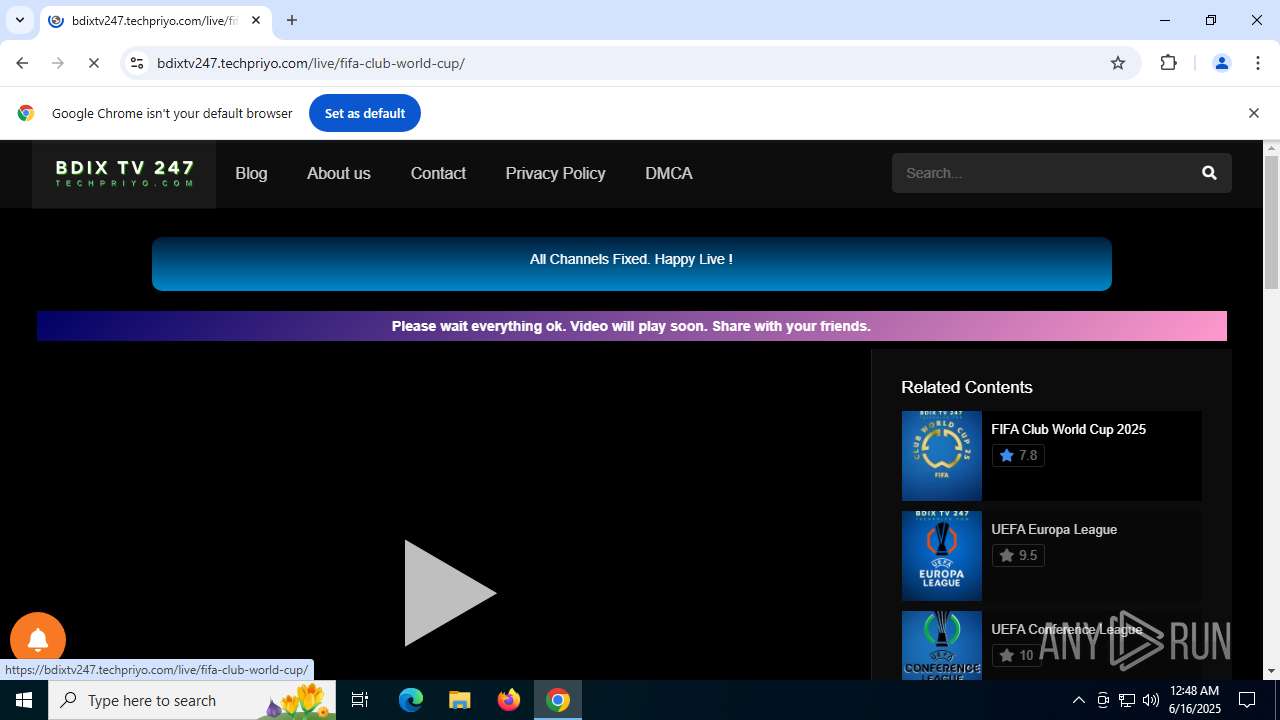
Task: Open the taskbar clock and date
Action: pos(1194,700)
